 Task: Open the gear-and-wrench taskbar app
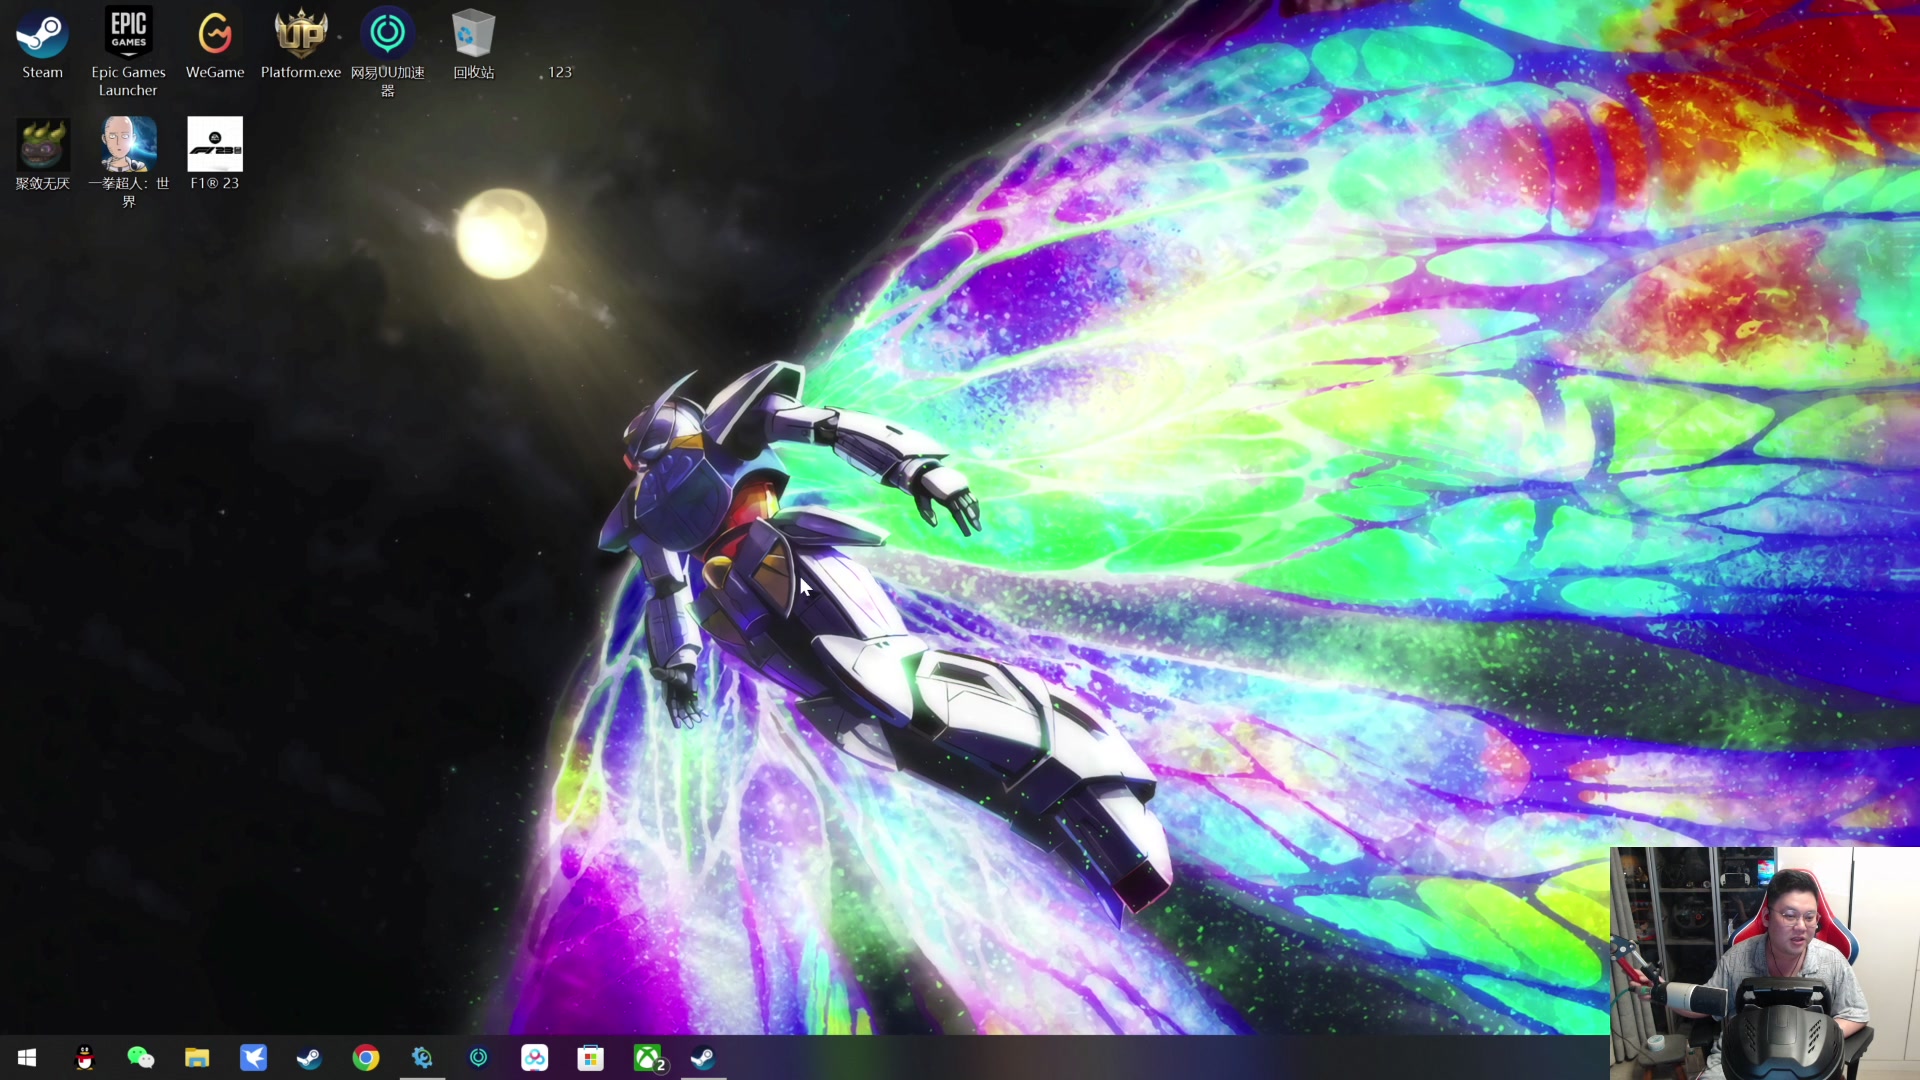[x=422, y=1058]
